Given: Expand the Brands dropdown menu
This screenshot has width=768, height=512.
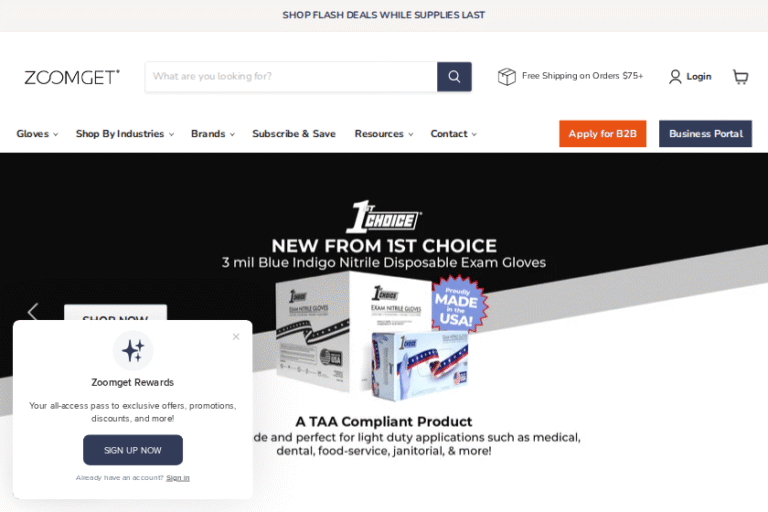Looking at the screenshot, I should pyautogui.click(x=213, y=134).
